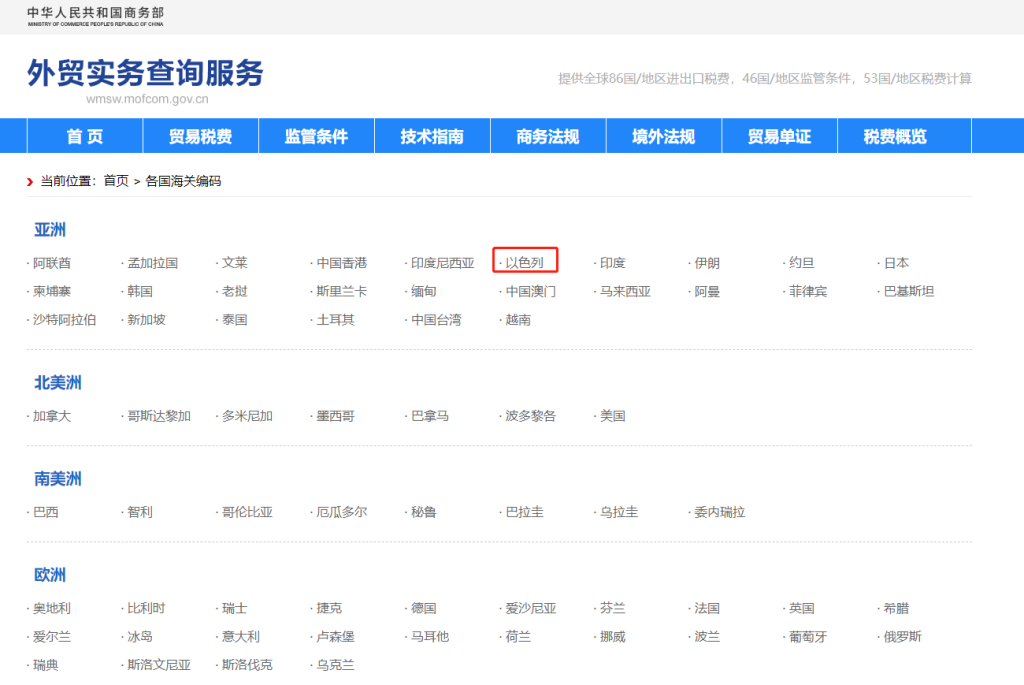Select 巴西 under South America
Viewport: 1024px width, 685px height.
click(46, 512)
